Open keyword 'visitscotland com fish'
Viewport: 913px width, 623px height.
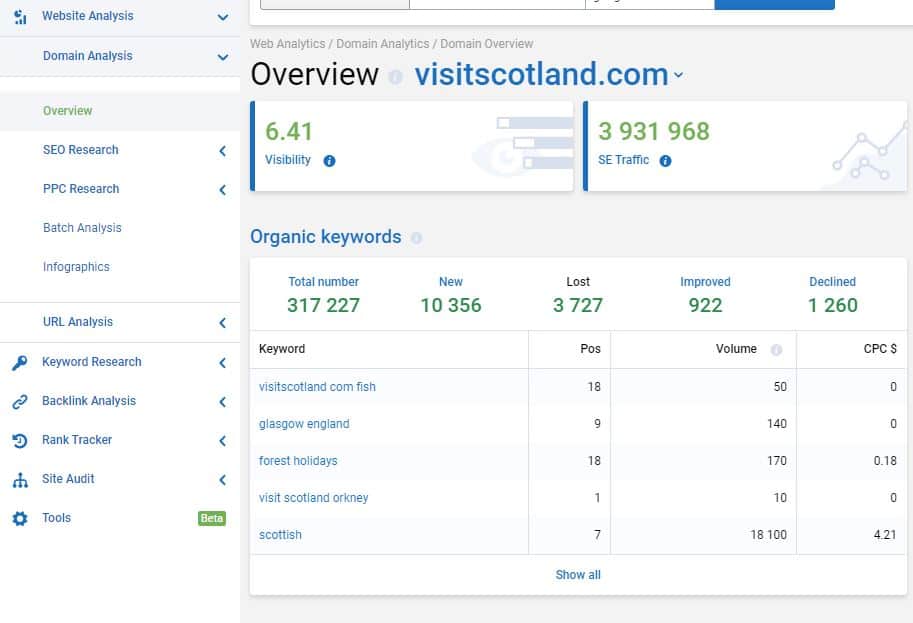317,387
